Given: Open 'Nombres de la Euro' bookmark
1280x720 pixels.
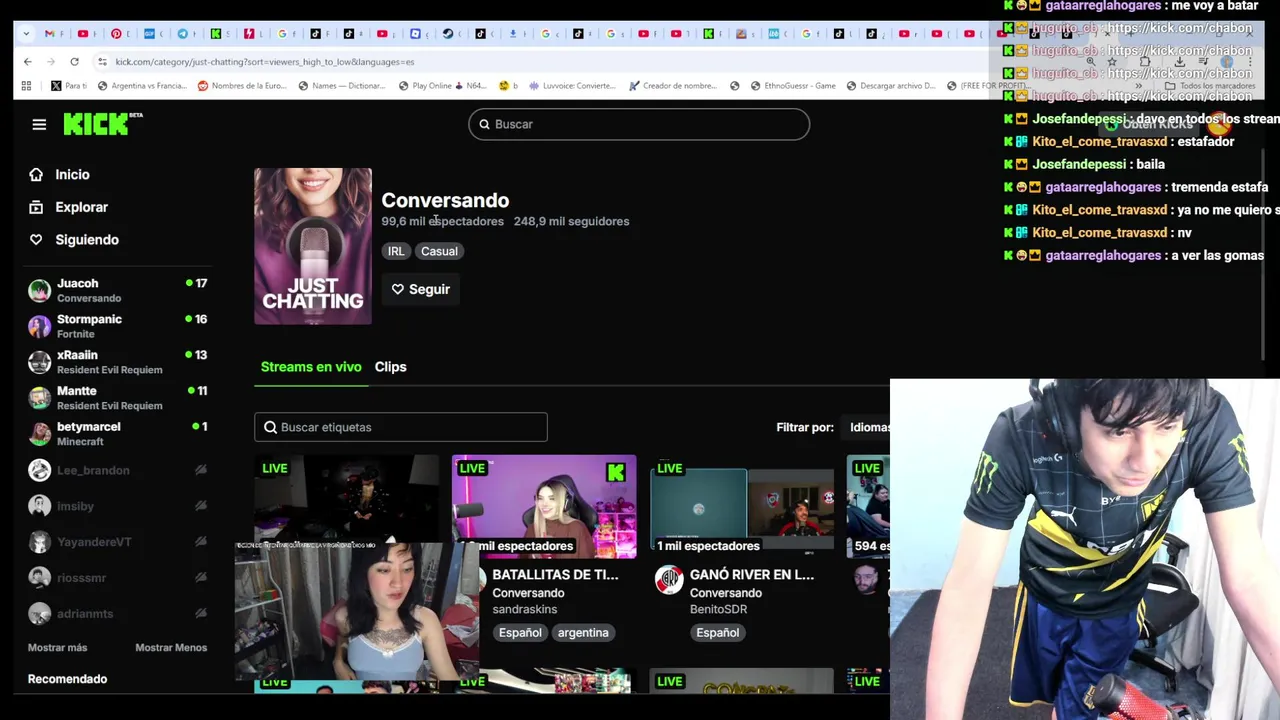Looking at the screenshot, I should tap(242, 86).
